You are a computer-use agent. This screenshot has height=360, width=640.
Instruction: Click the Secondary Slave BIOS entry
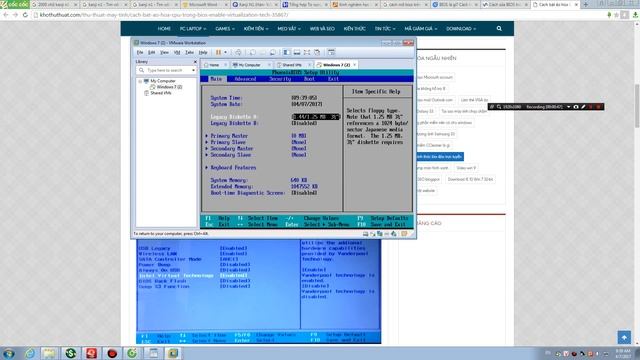[x=231, y=155]
